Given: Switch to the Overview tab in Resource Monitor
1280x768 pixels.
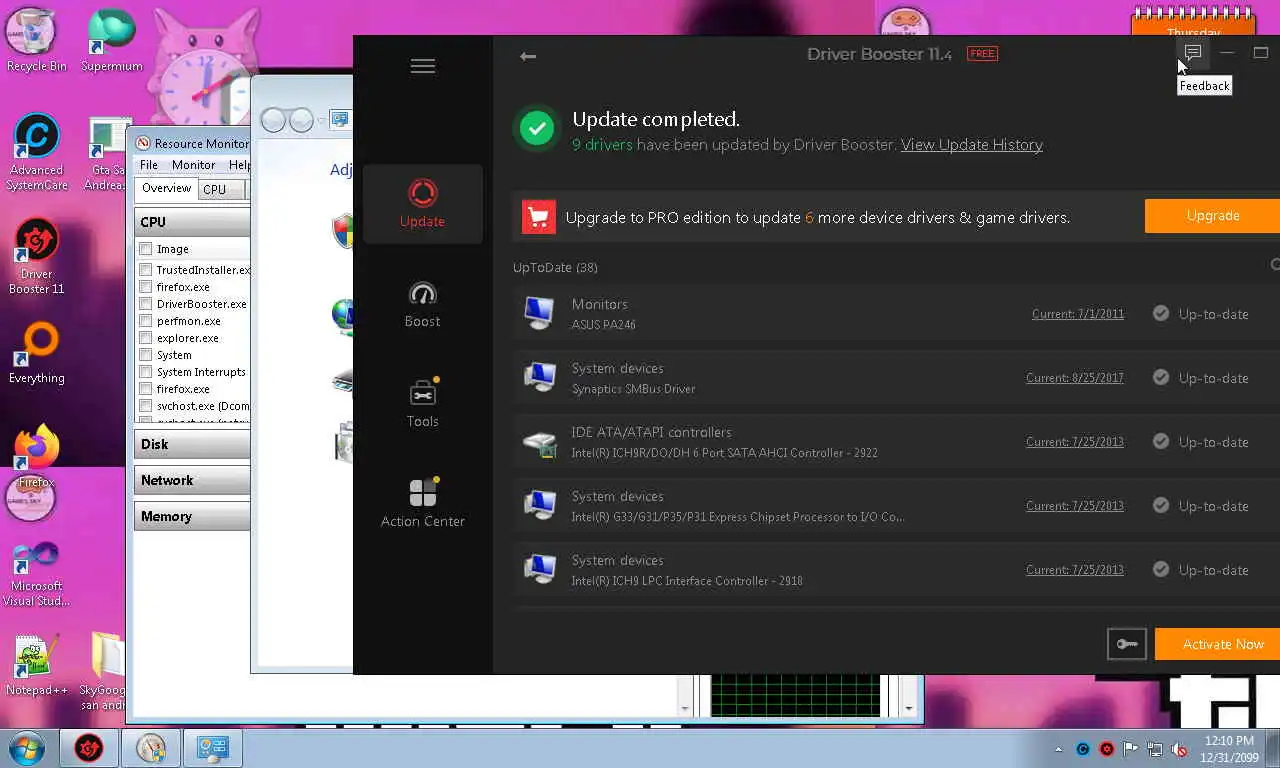Looking at the screenshot, I should coord(166,188).
